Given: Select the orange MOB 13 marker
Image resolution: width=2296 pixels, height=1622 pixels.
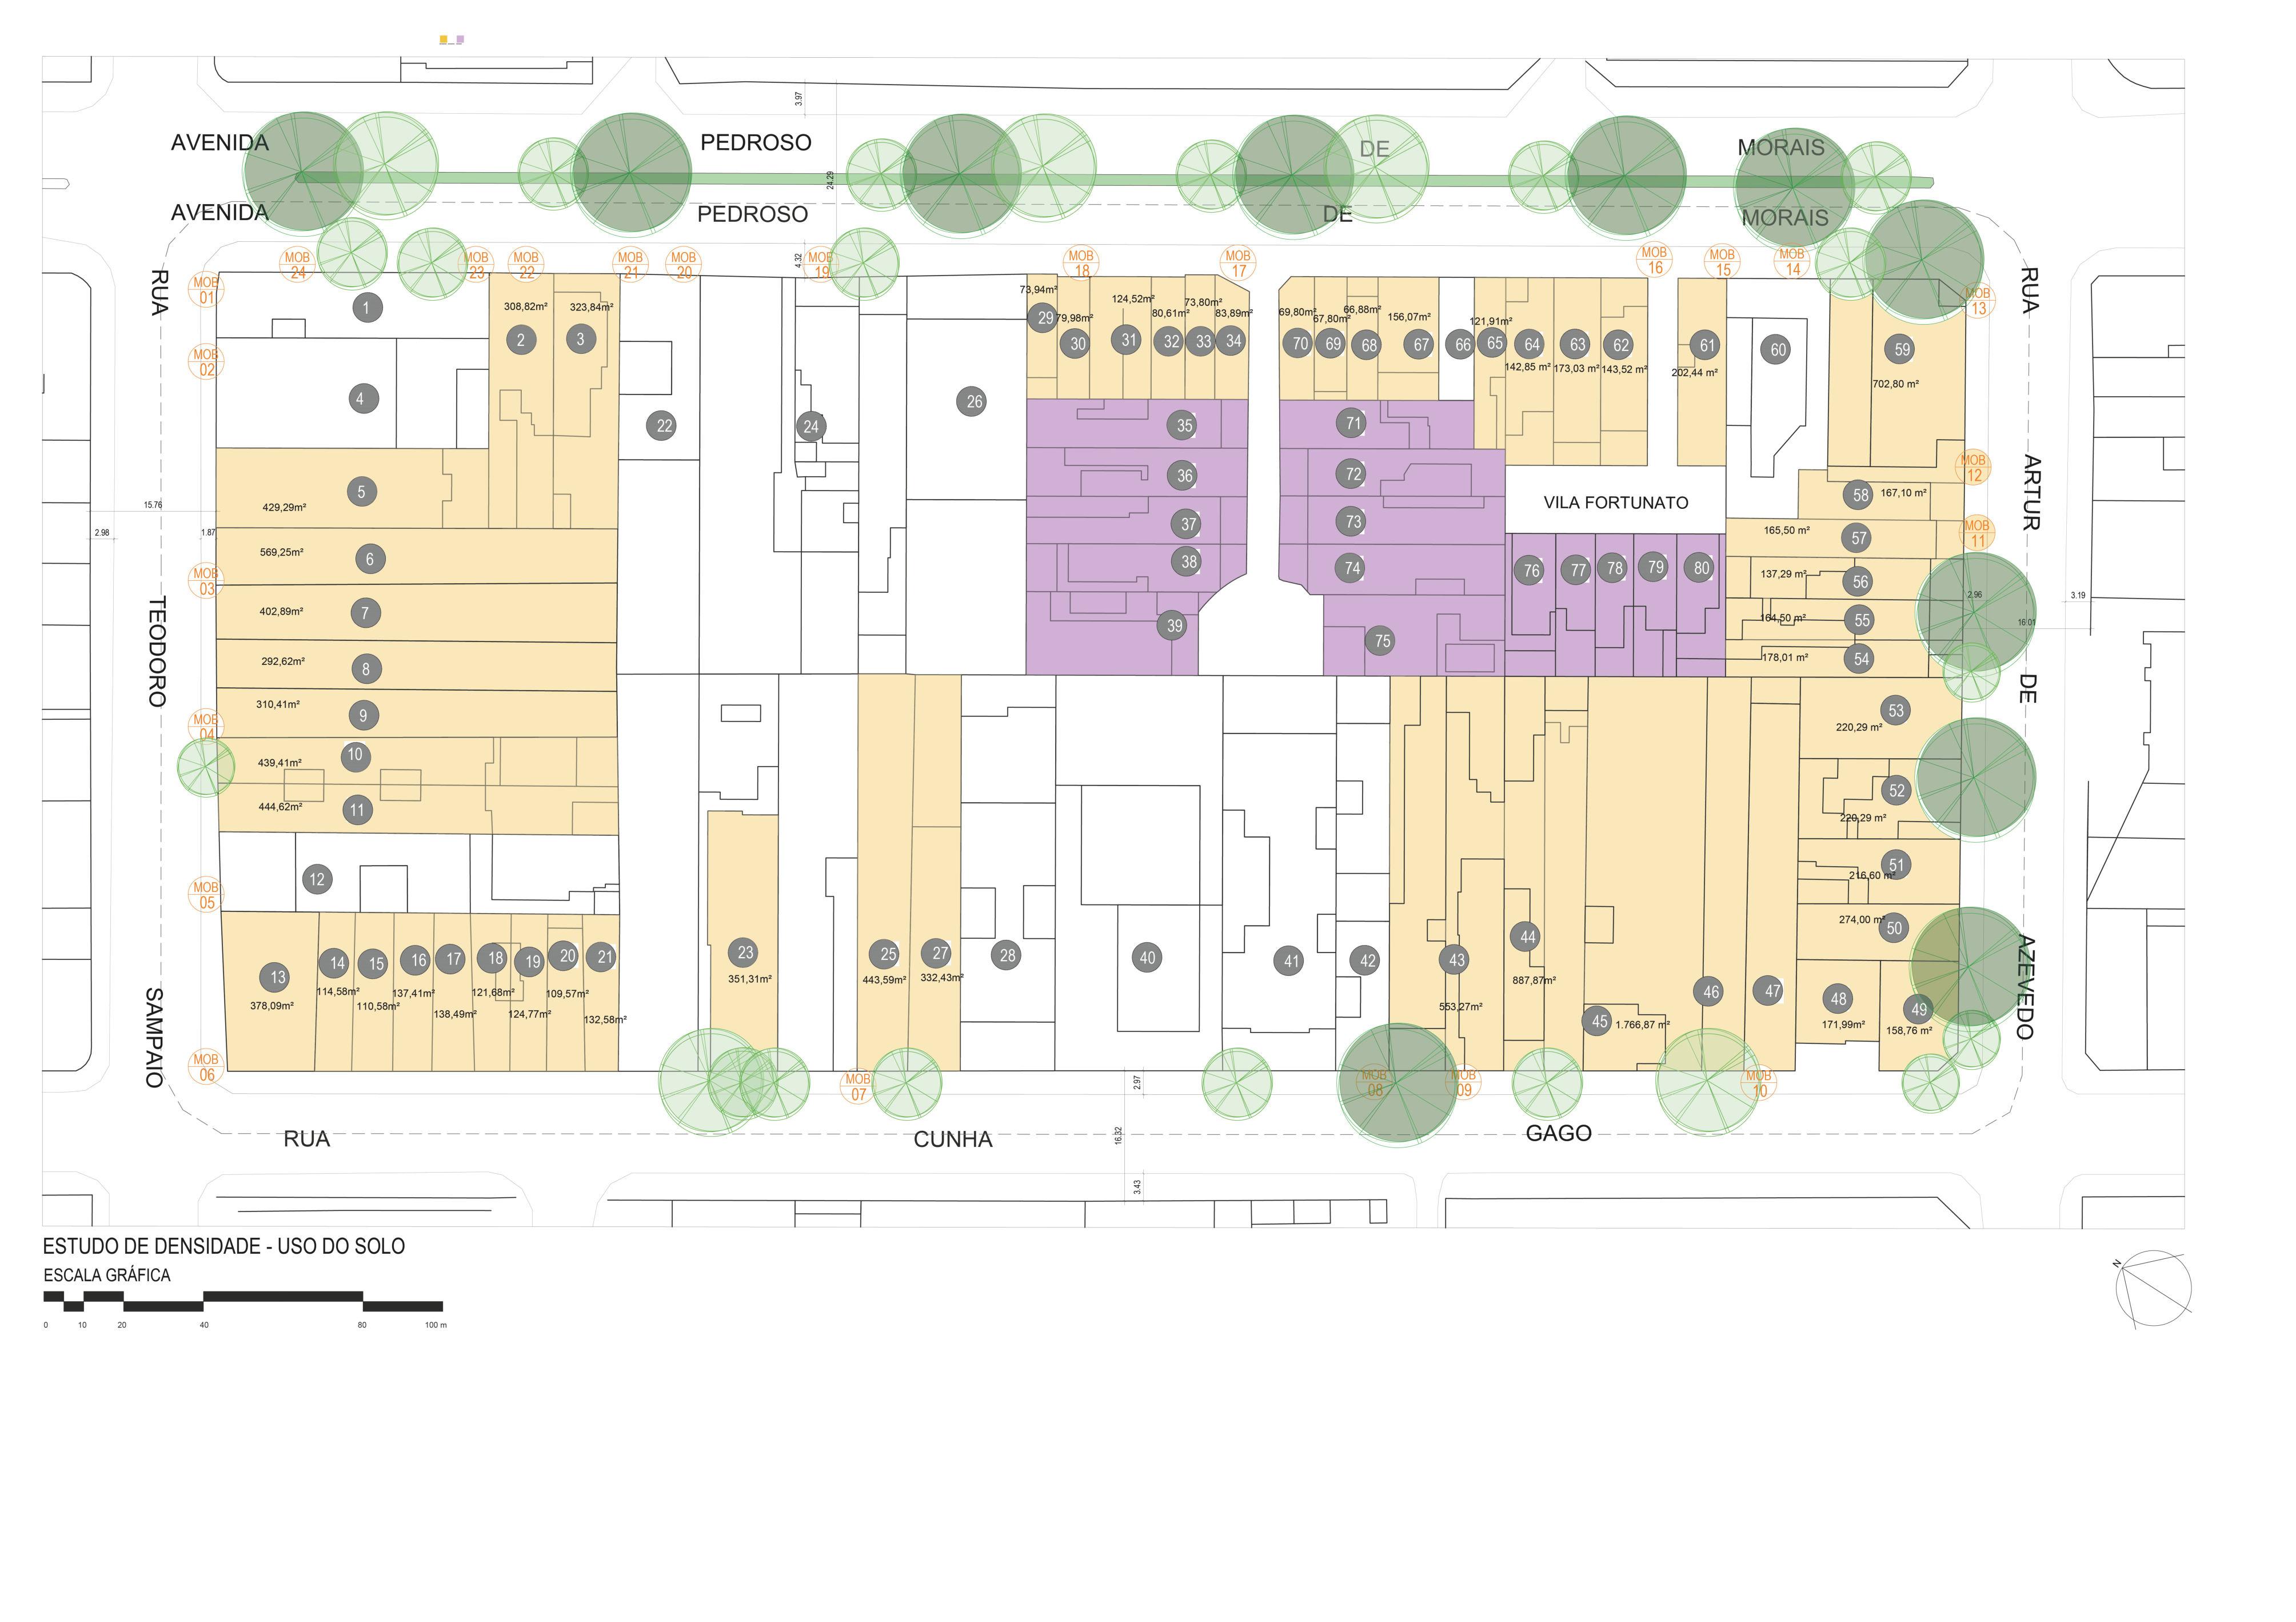Looking at the screenshot, I should 1977,301.
